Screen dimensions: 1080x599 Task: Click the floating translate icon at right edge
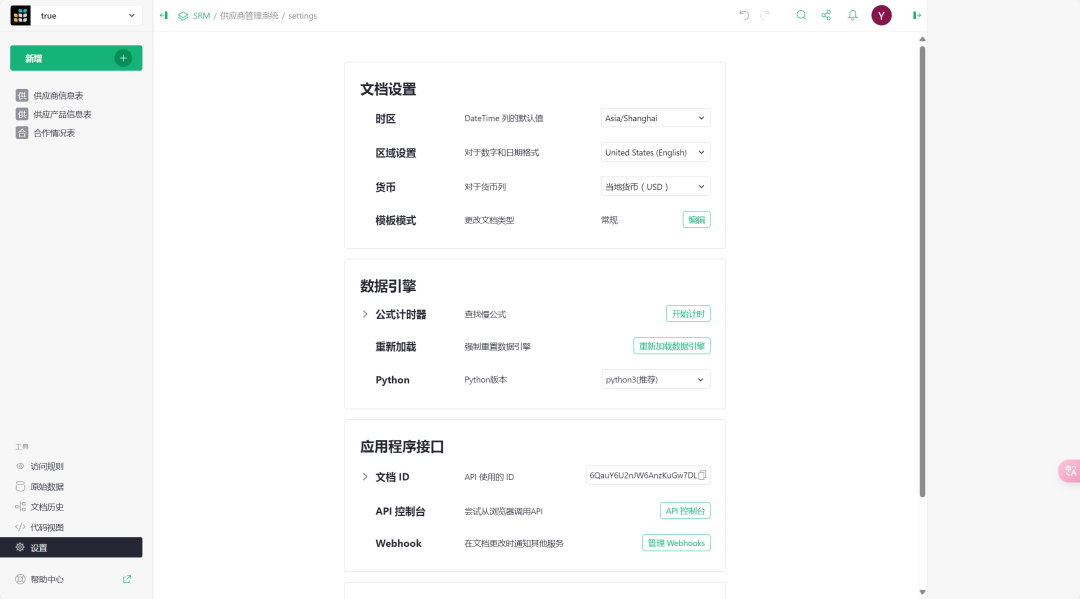pyautogui.click(x=1069, y=470)
